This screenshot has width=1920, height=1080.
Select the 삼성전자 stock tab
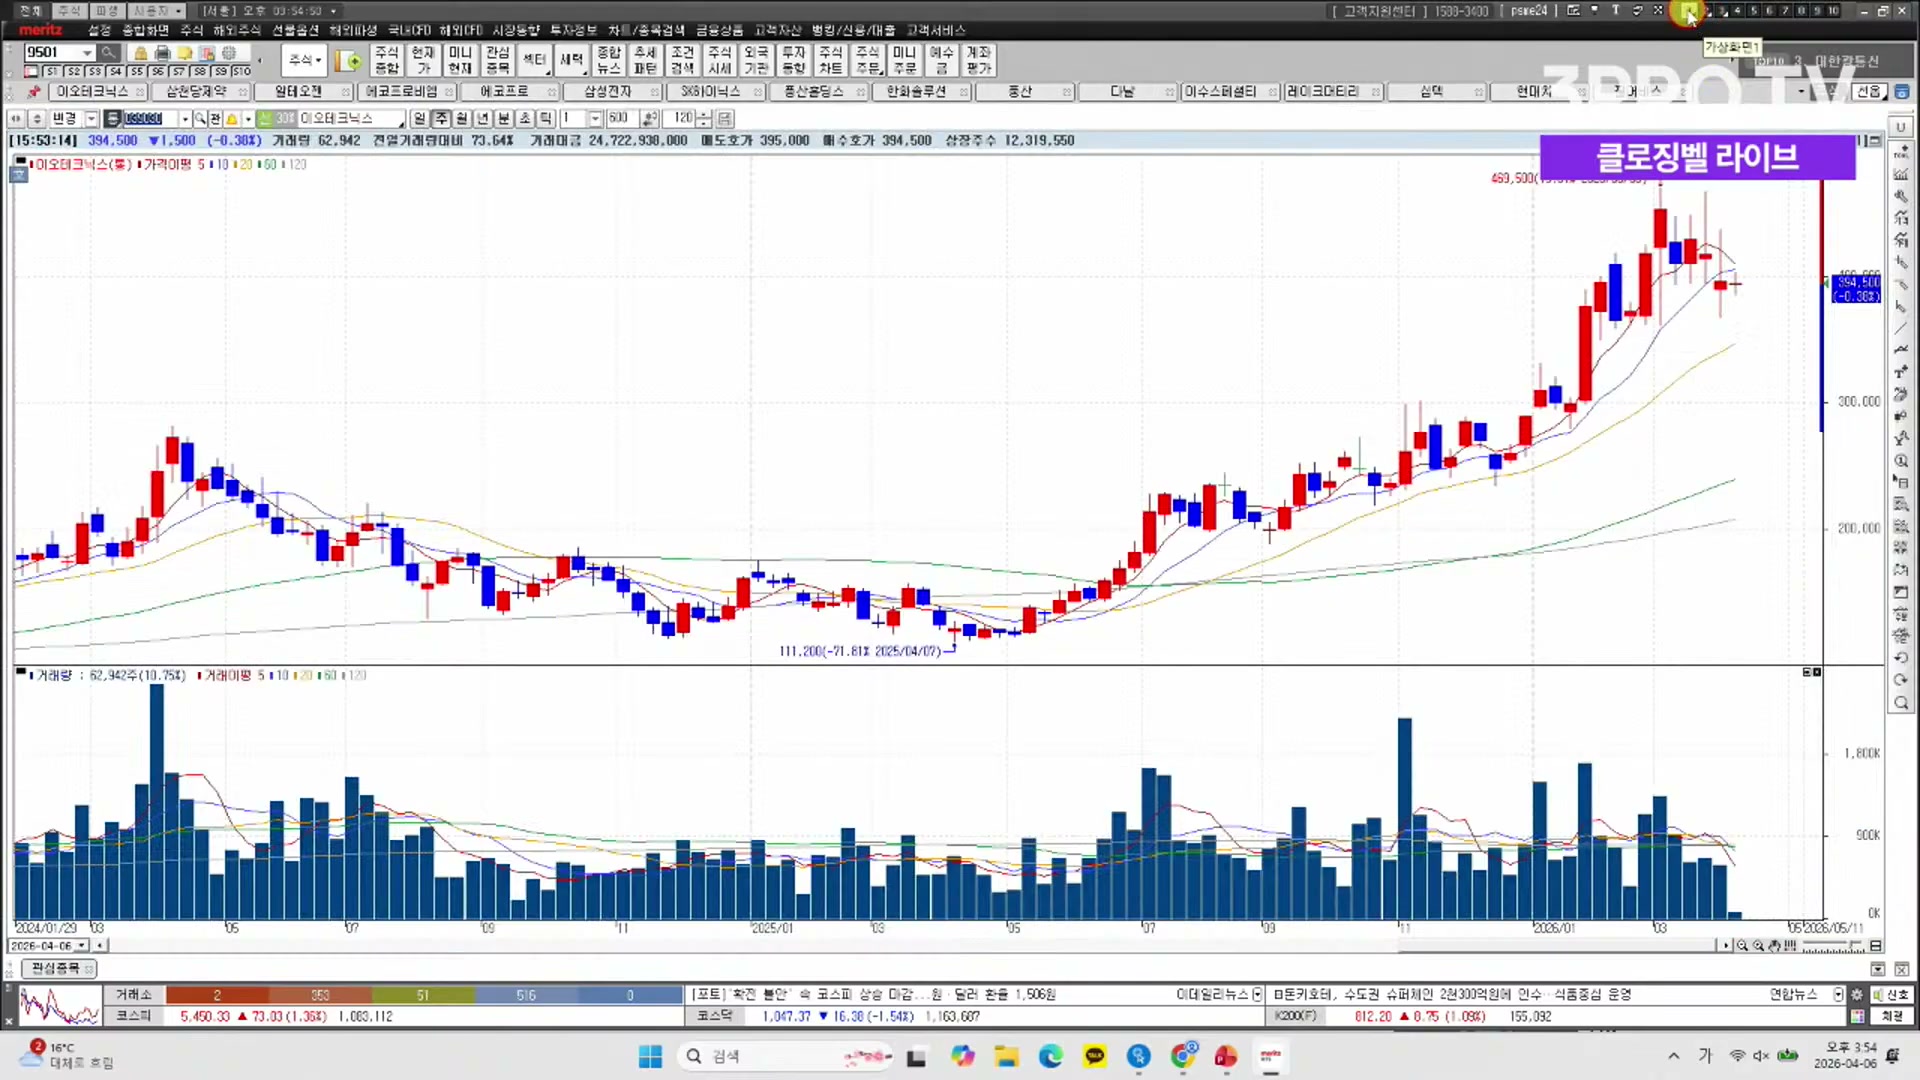point(607,92)
